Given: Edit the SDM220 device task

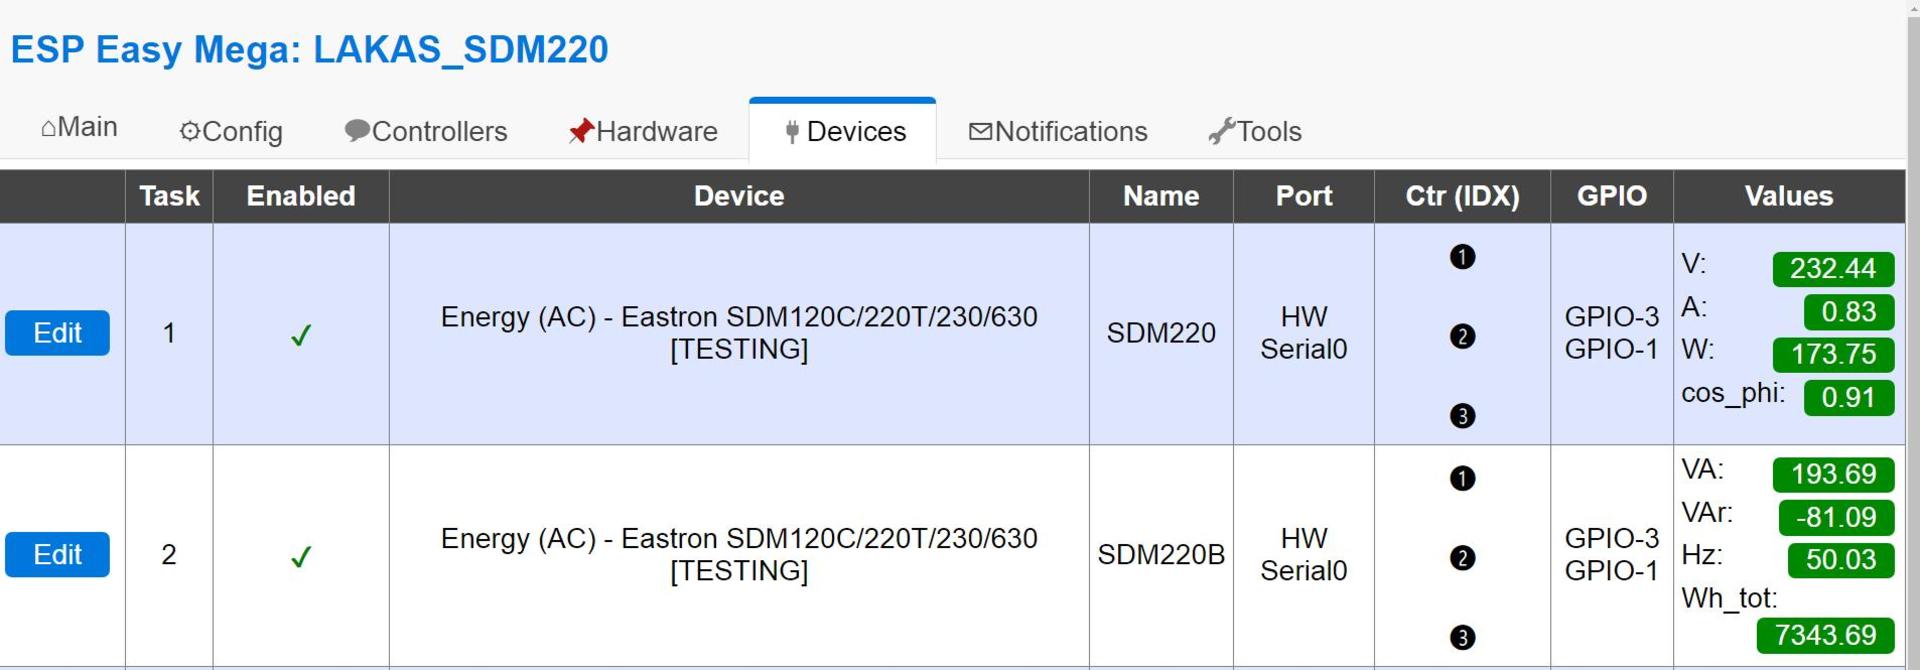Looking at the screenshot, I should [57, 333].
